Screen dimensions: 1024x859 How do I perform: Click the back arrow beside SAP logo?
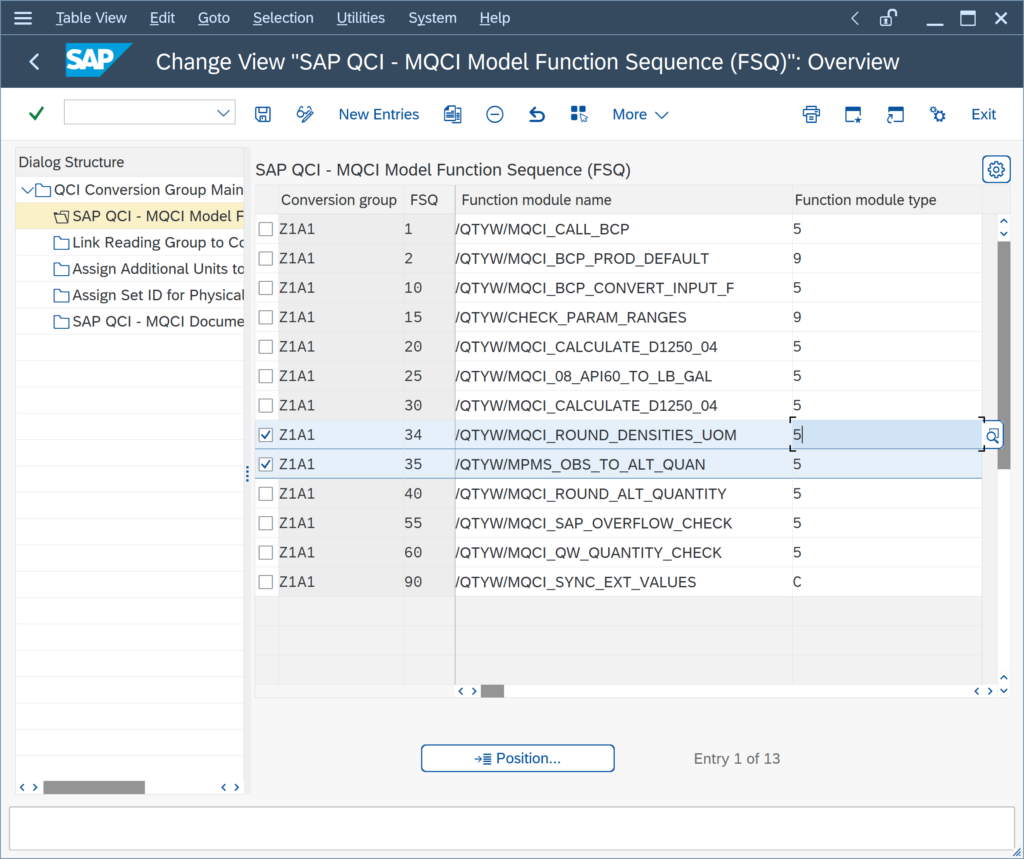click(x=34, y=62)
